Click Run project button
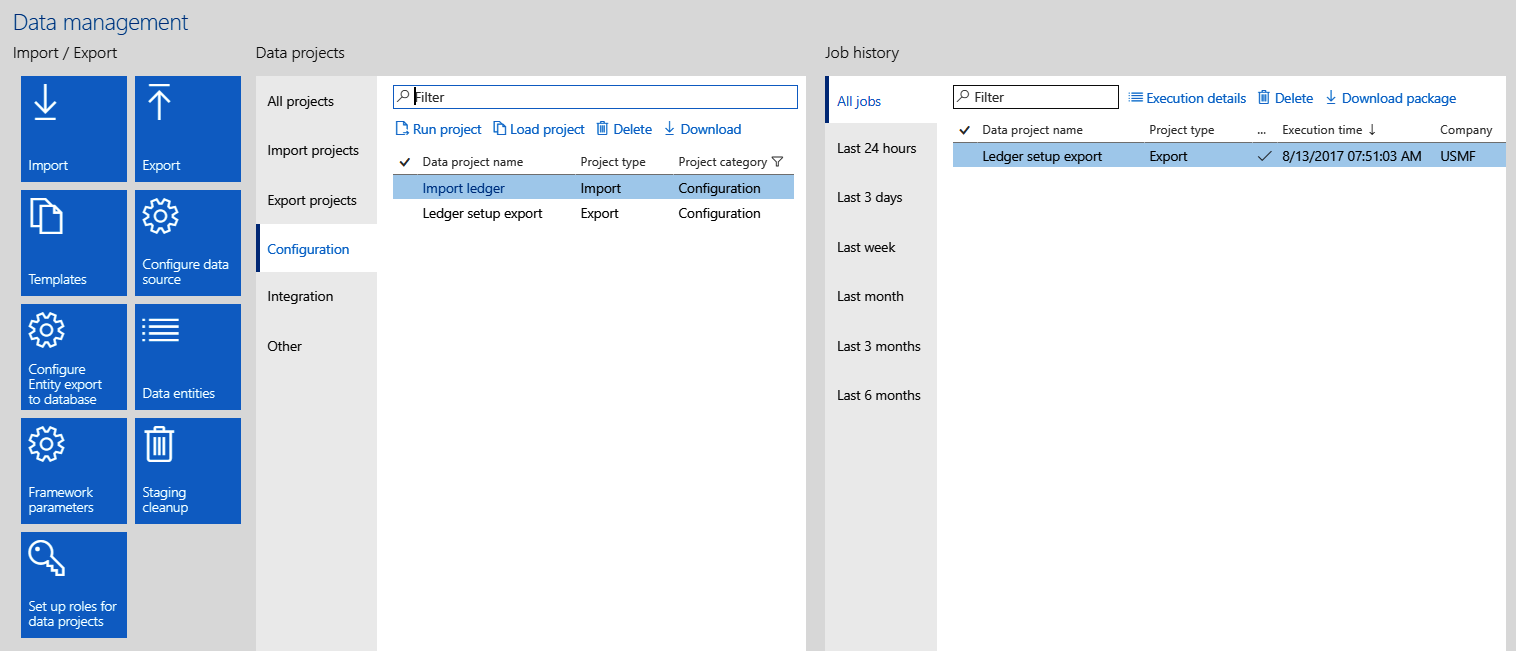This screenshot has height=651, width=1516. [x=438, y=129]
